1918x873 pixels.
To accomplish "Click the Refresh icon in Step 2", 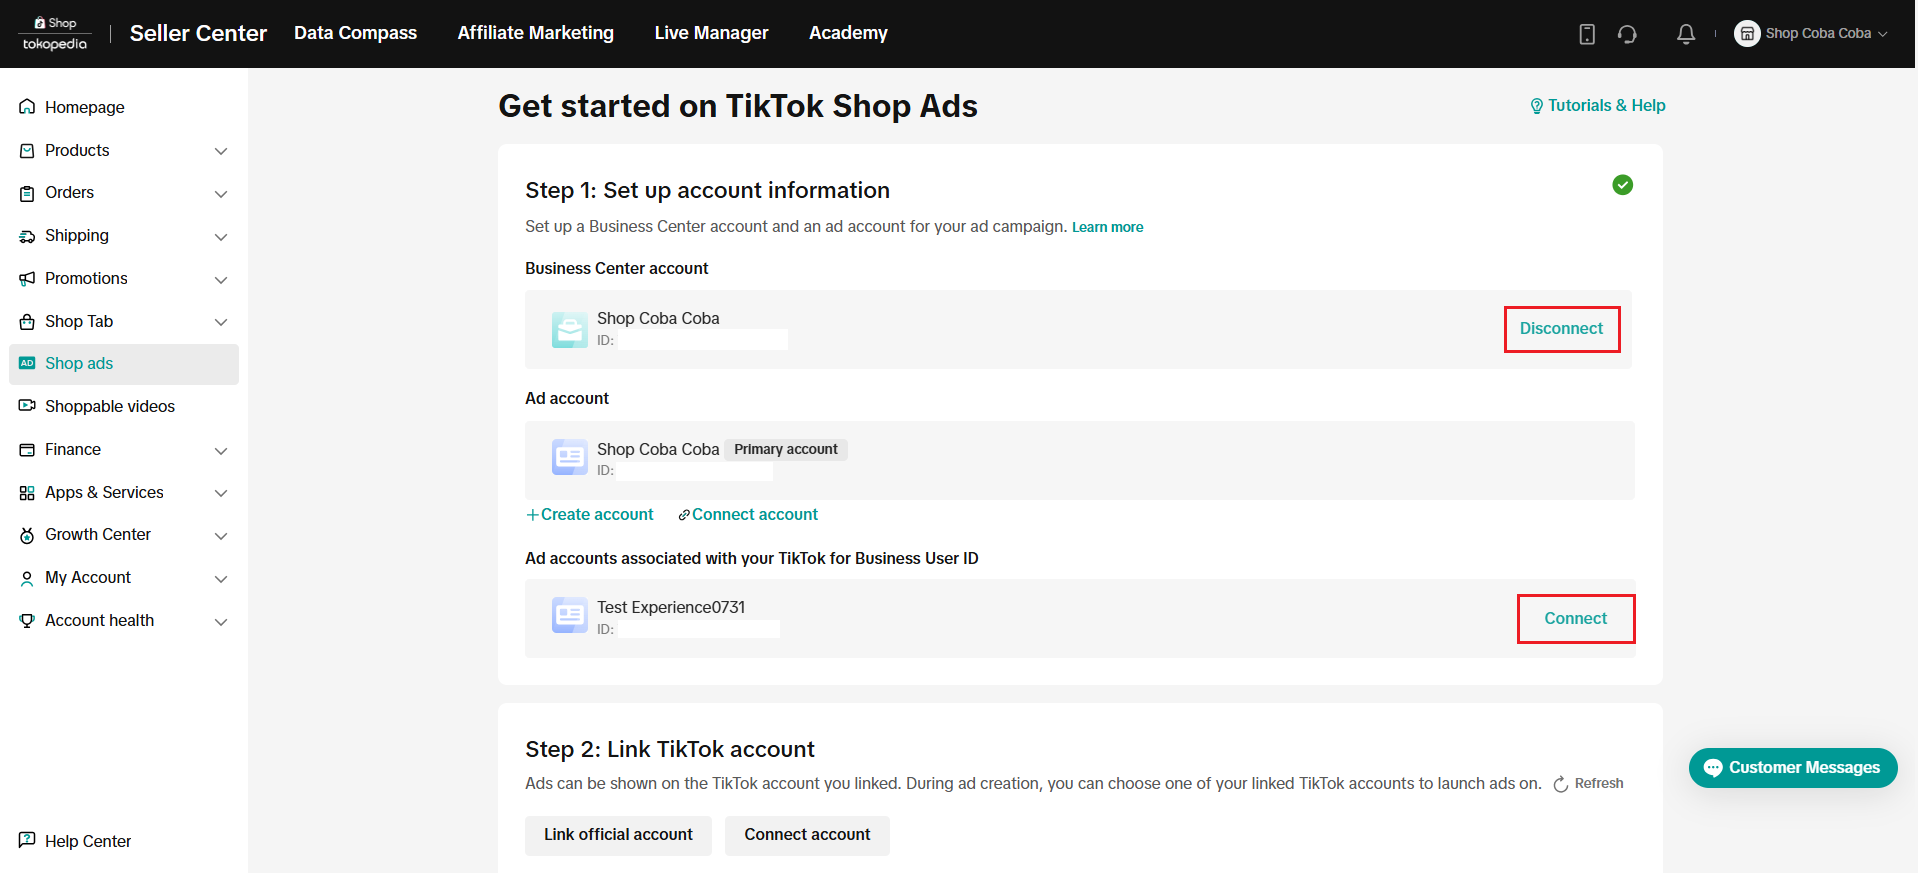I will (1561, 785).
